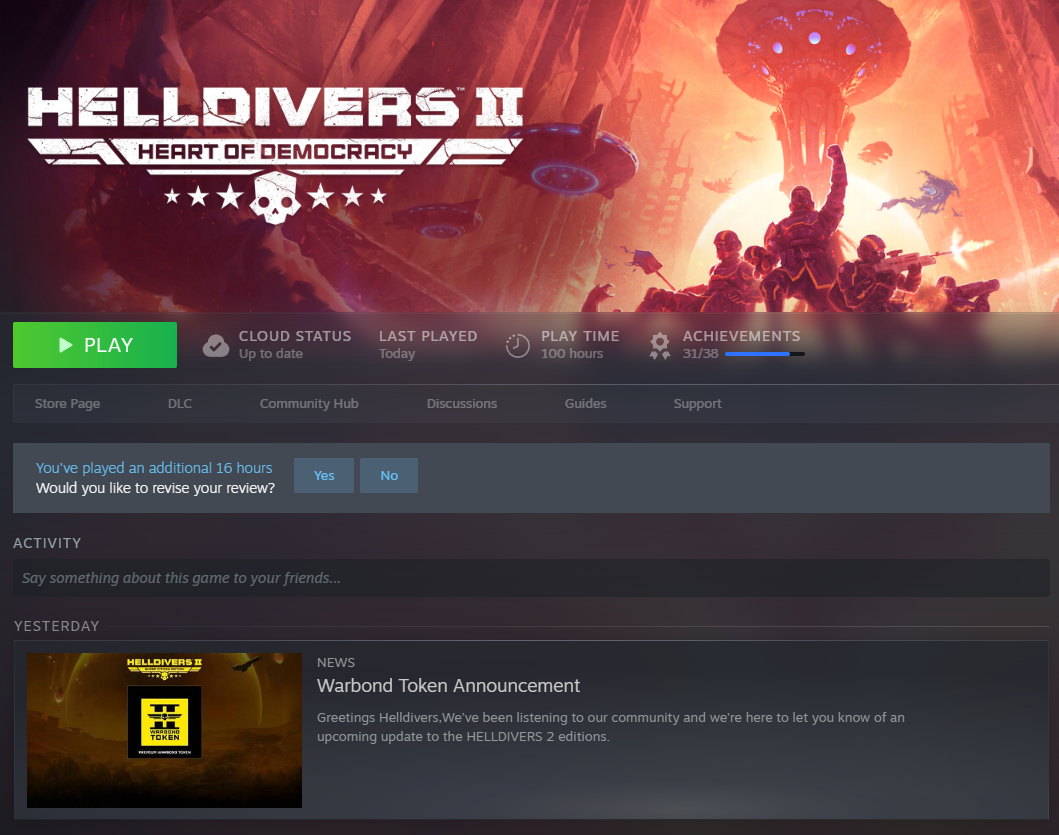Screen dimensions: 1059x835
Task: Click the play time clock icon
Action: coord(517,345)
